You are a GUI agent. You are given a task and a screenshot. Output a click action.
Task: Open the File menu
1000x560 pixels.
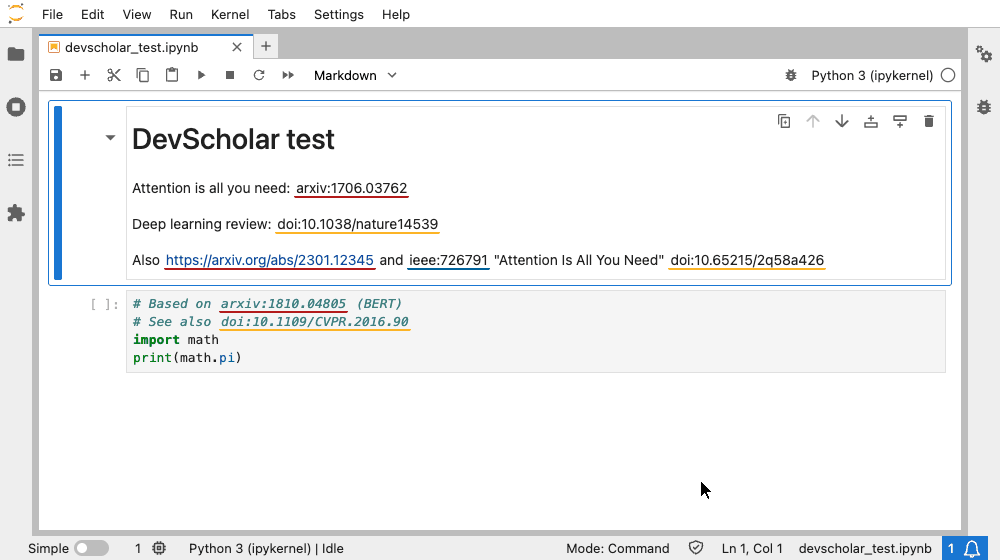[52, 14]
